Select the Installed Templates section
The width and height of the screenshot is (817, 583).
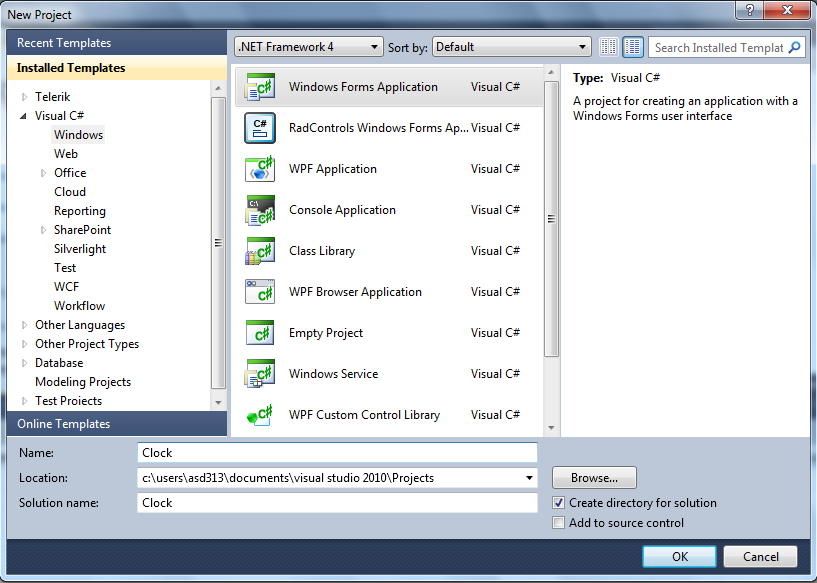[117, 68]
